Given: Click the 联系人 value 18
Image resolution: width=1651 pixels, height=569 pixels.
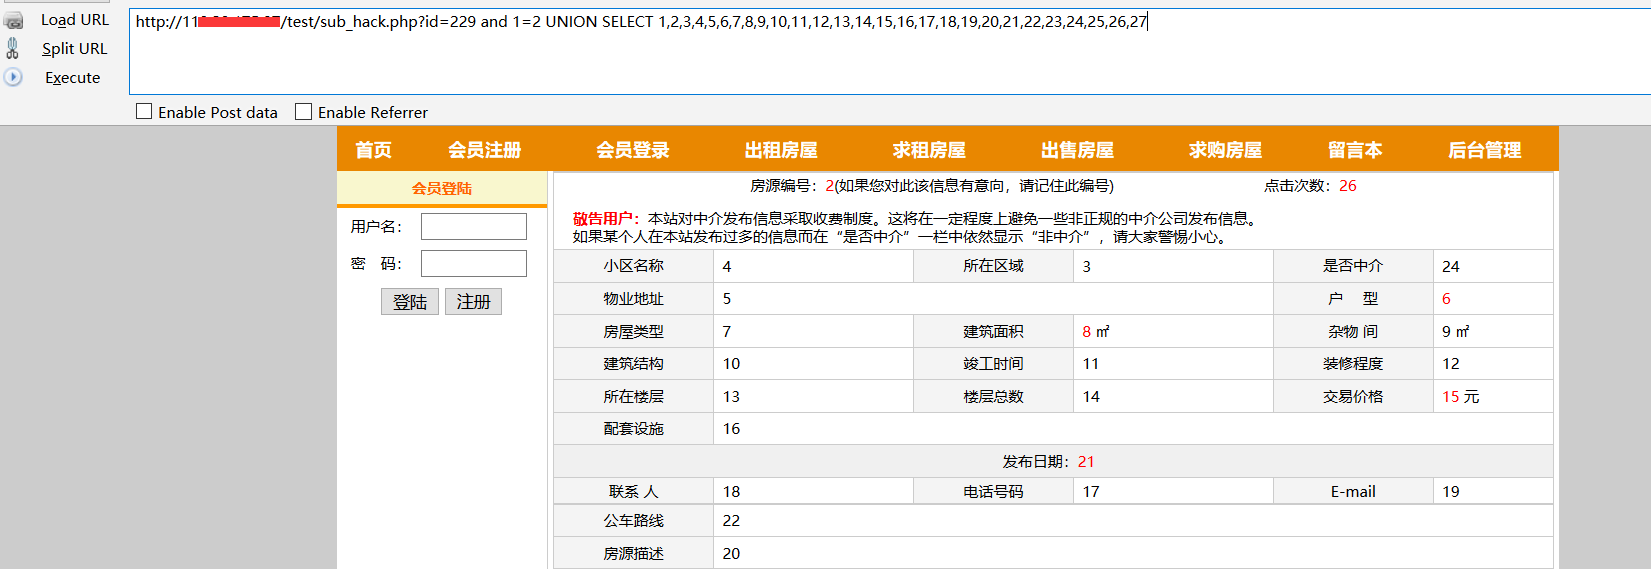Looking at the screenshot, I should pos(732,492).
